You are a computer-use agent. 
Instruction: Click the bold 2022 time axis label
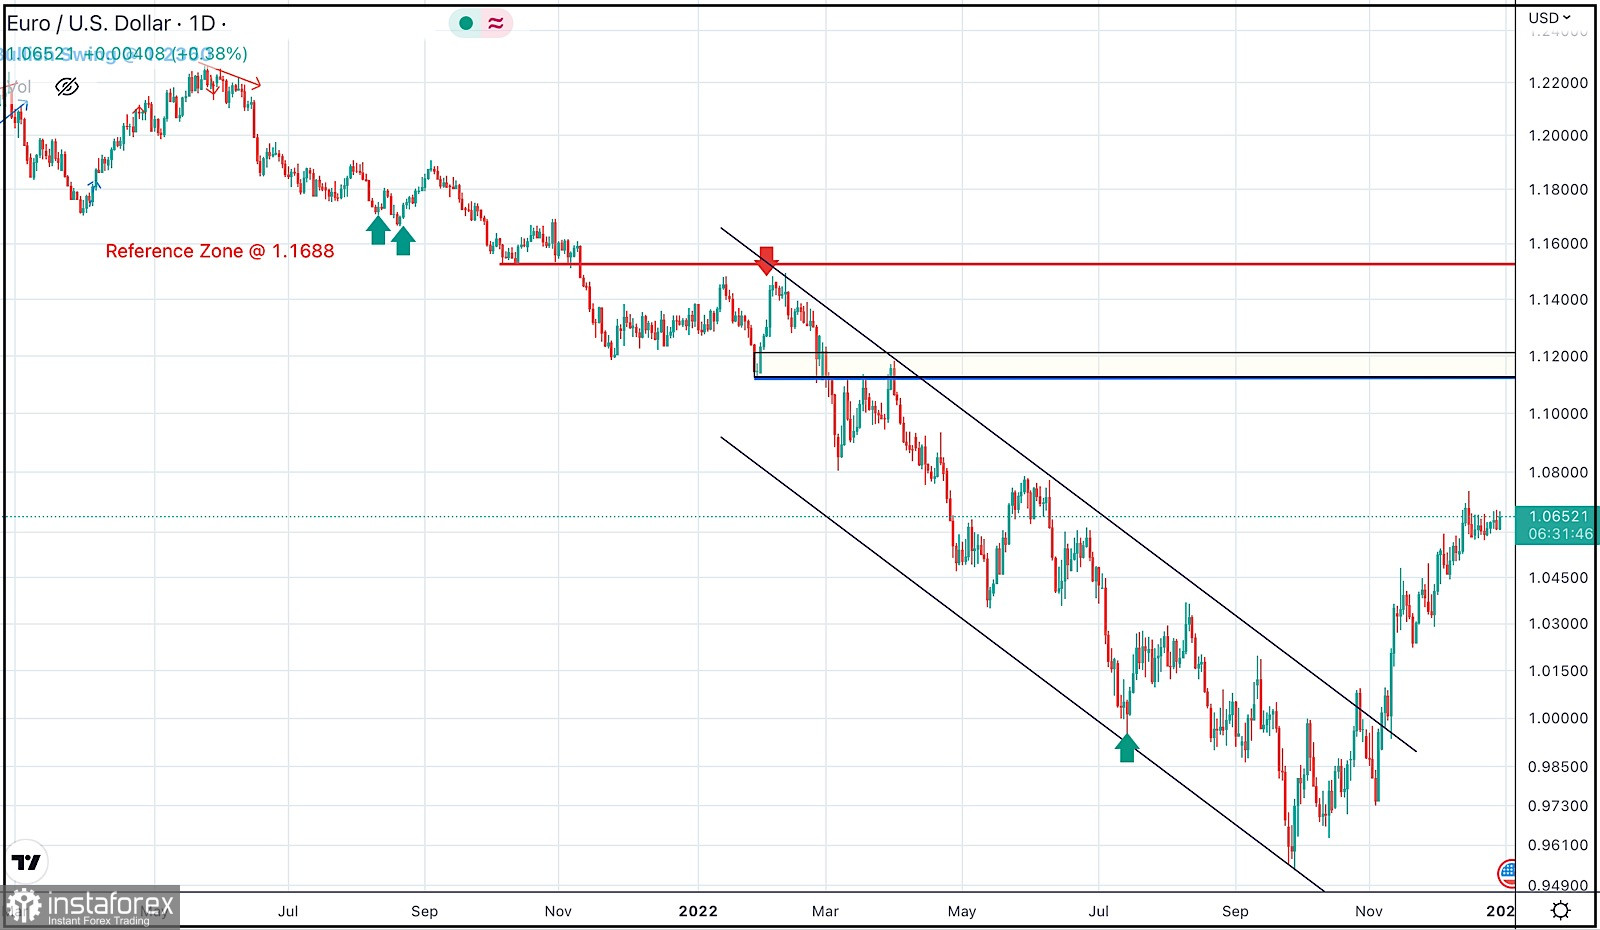698,911
